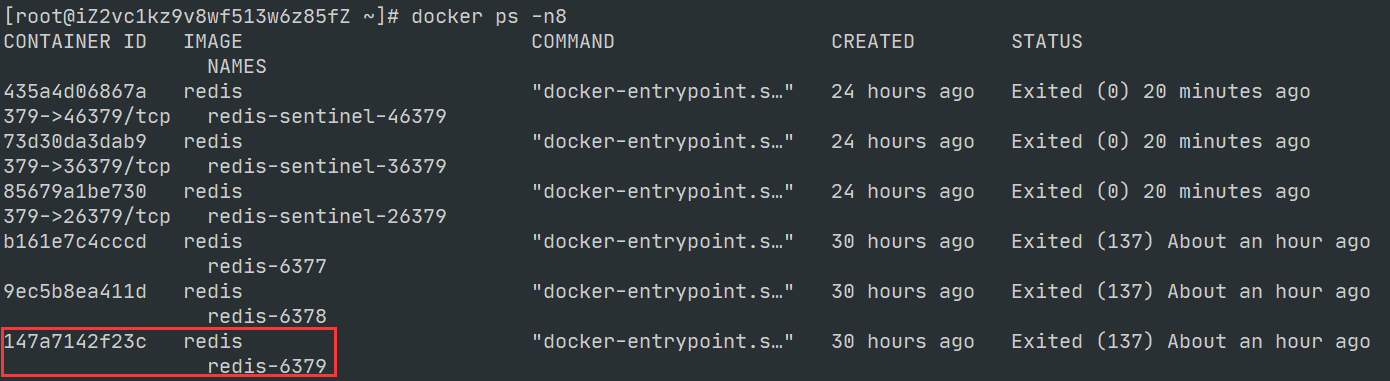
Task: Click container ID 73d30da3dab9
Action: (75, 142)
